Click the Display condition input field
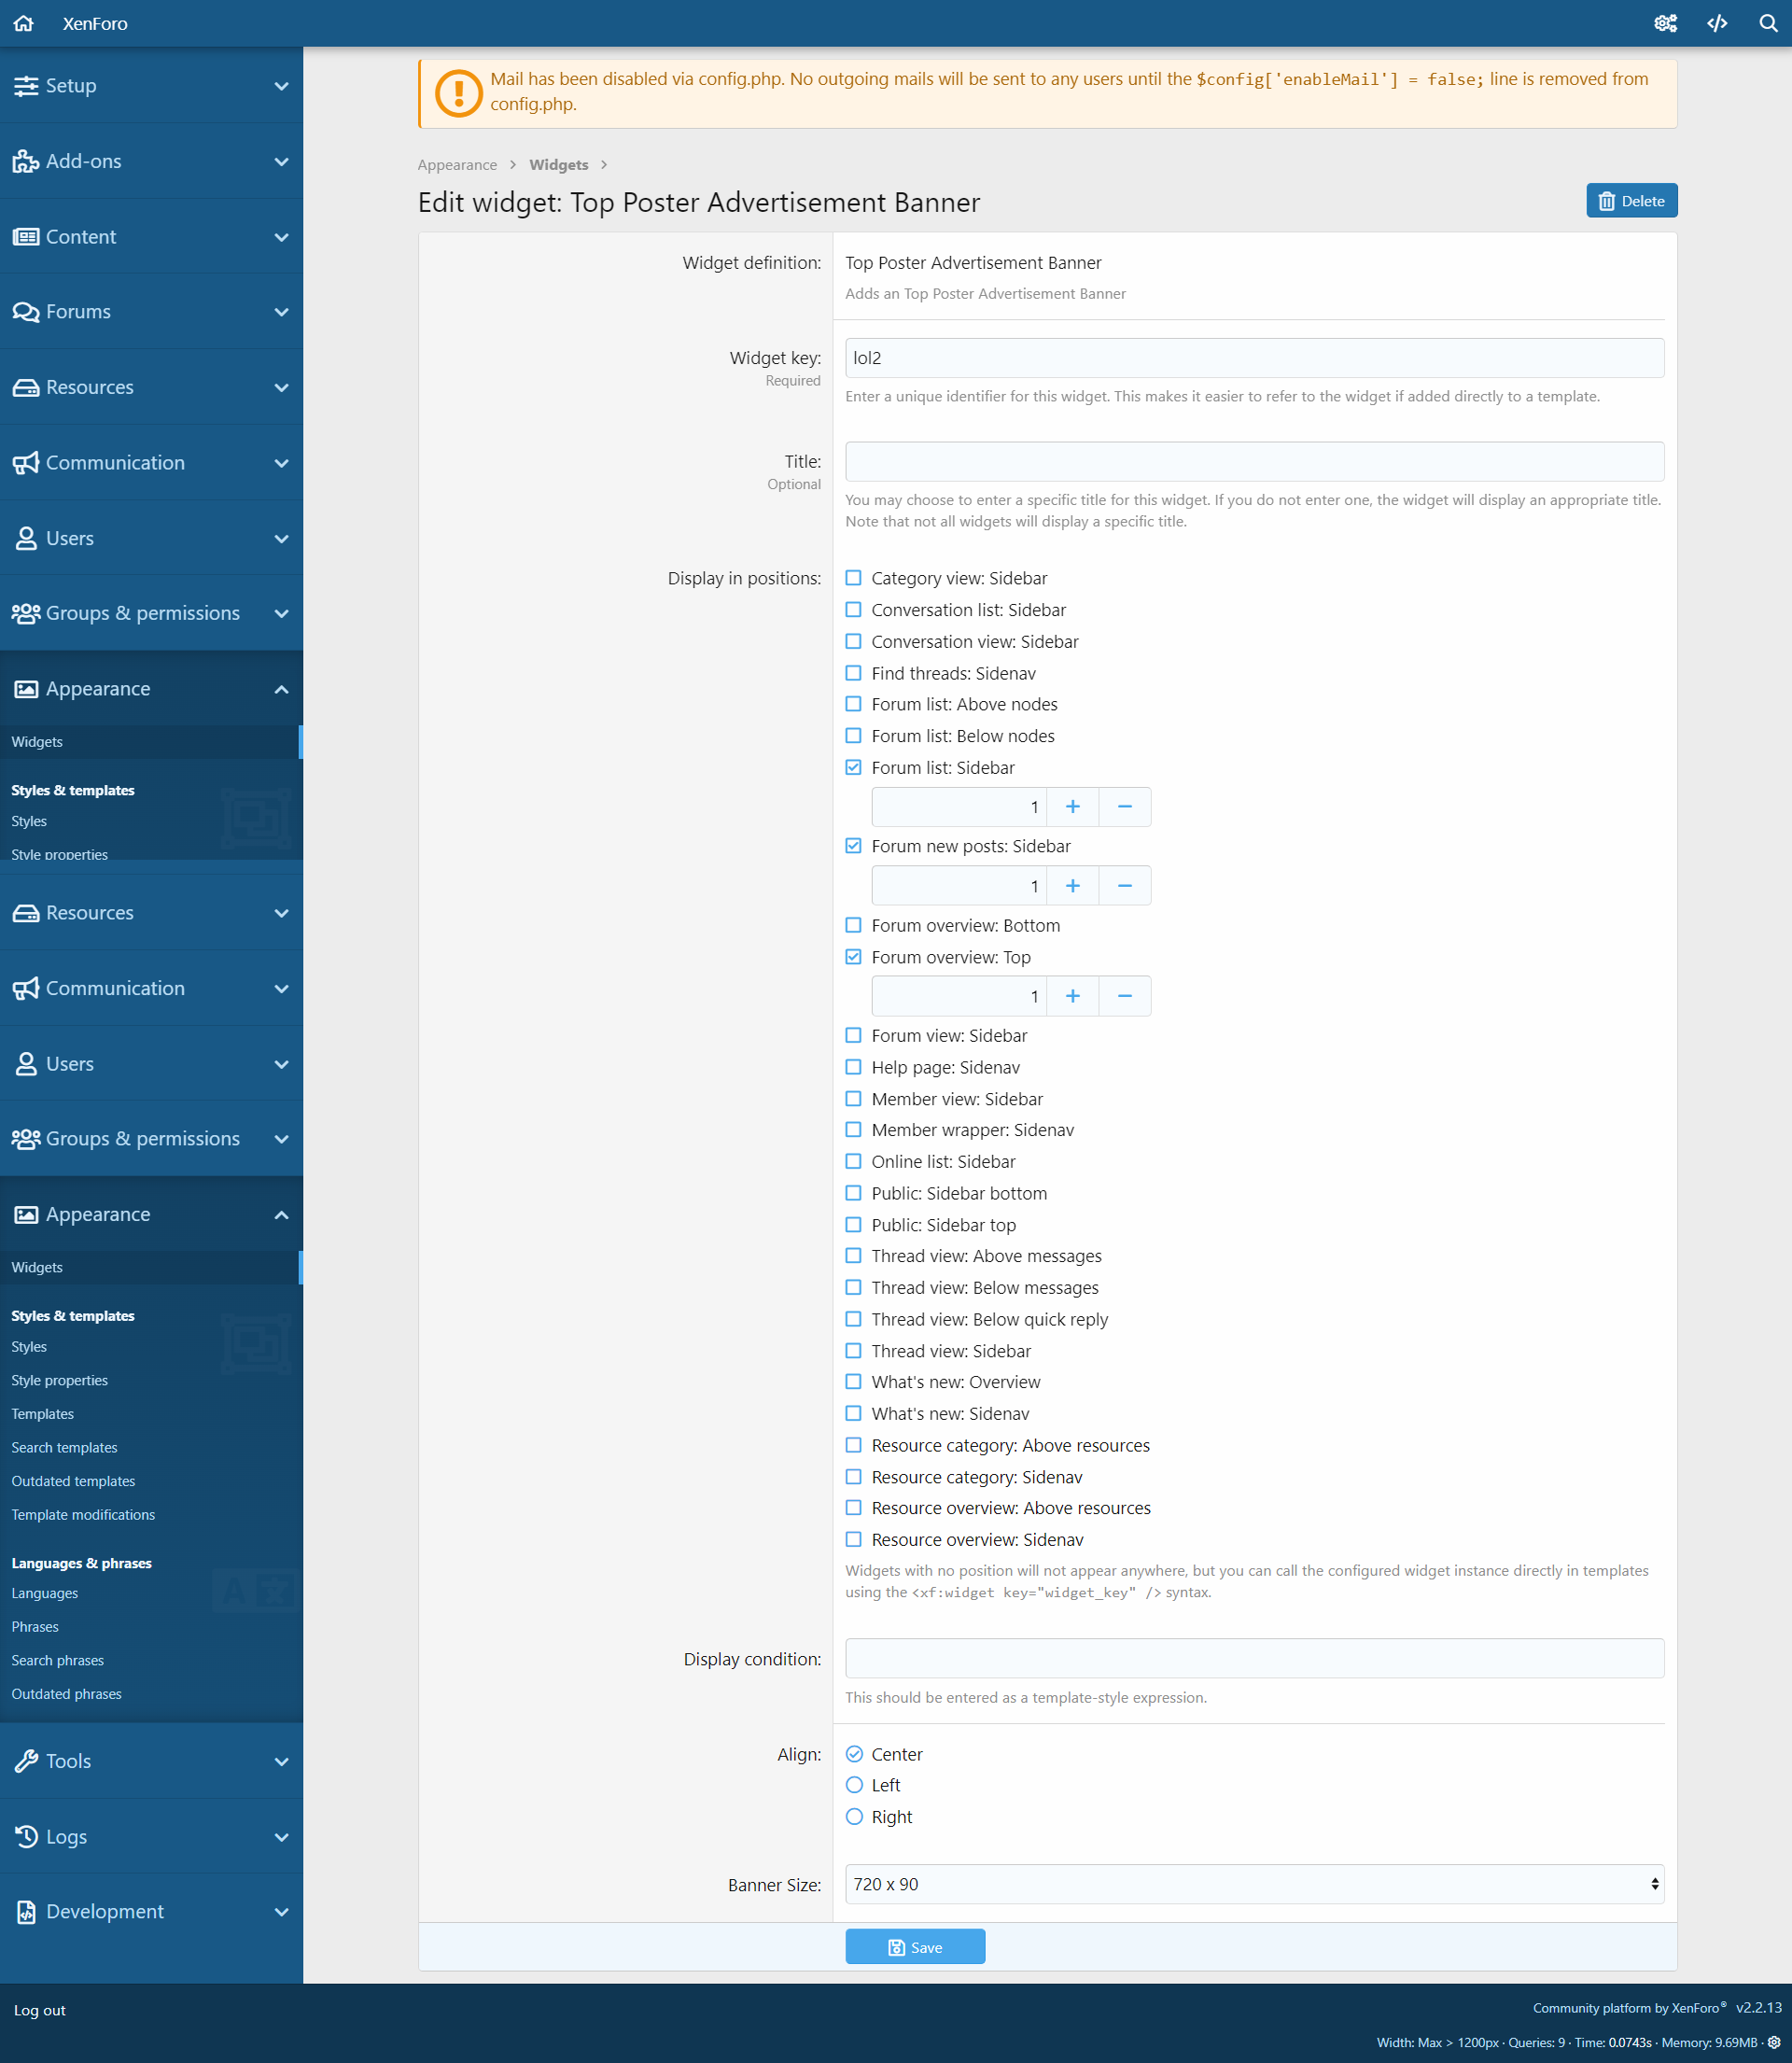The width and height of the screenshot is (1792, 2063). (x=1254, y=1658)
